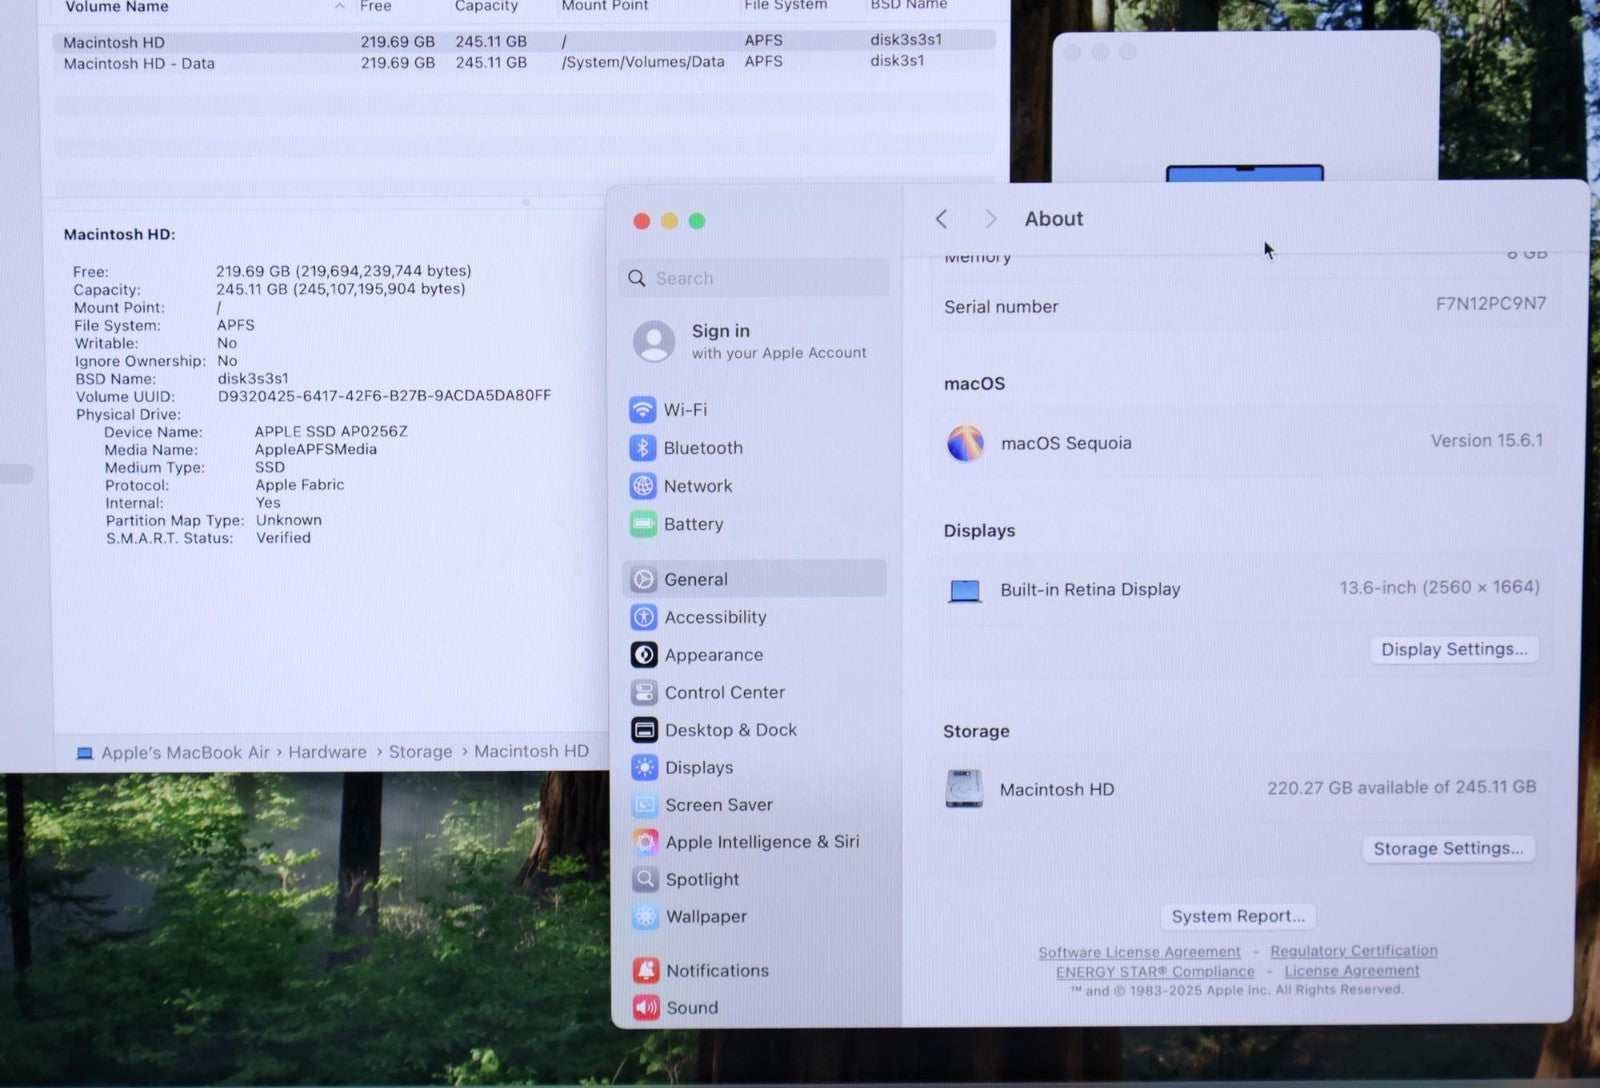1600x1088 pixels.
Task: Sort by Volume Name column header
Action: (x=116, y=7)
